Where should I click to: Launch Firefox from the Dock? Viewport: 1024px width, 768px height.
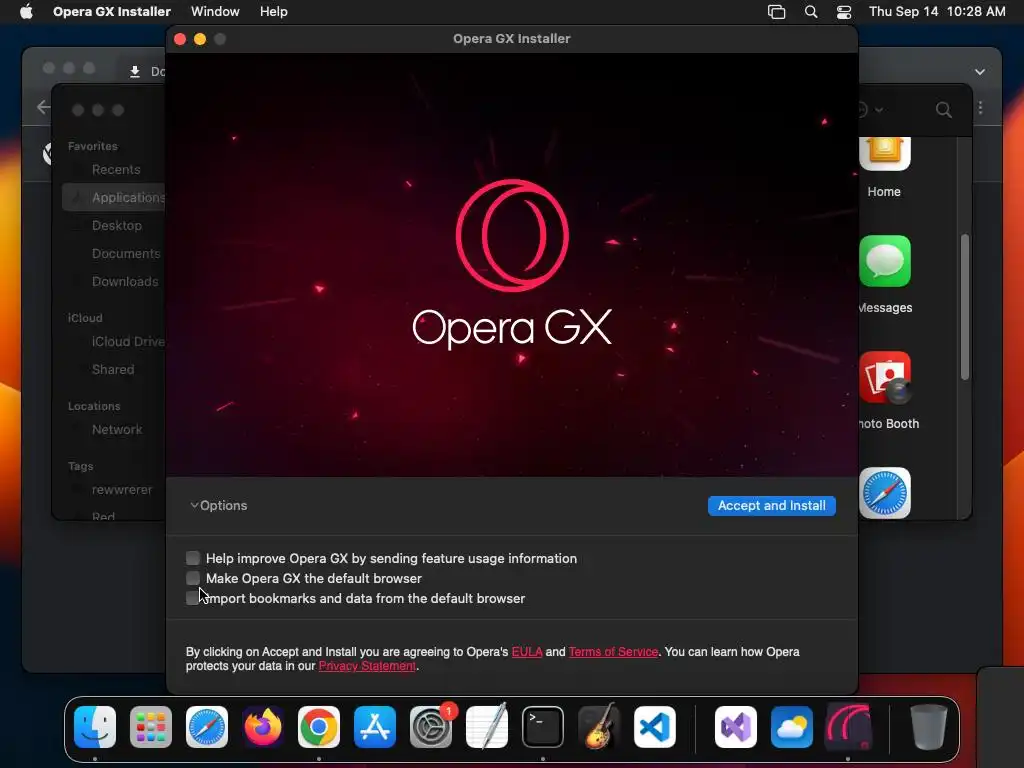263,727
